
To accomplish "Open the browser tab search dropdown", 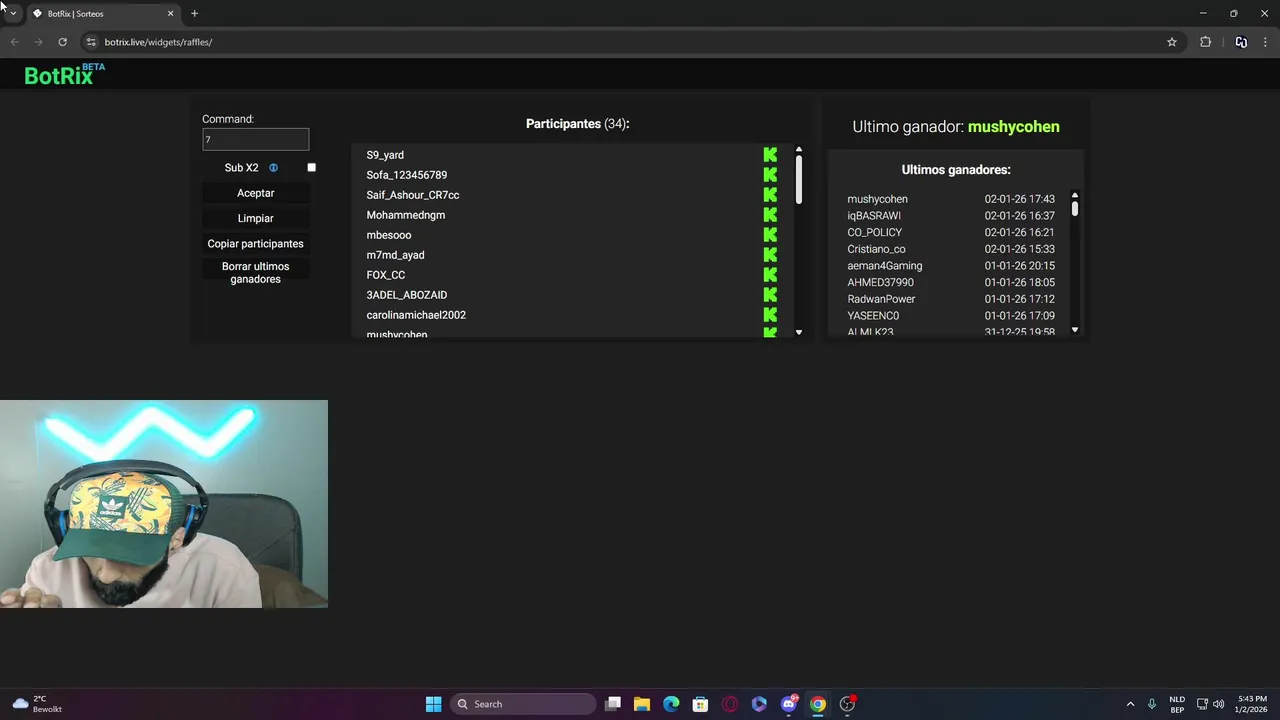I will 12,13.
